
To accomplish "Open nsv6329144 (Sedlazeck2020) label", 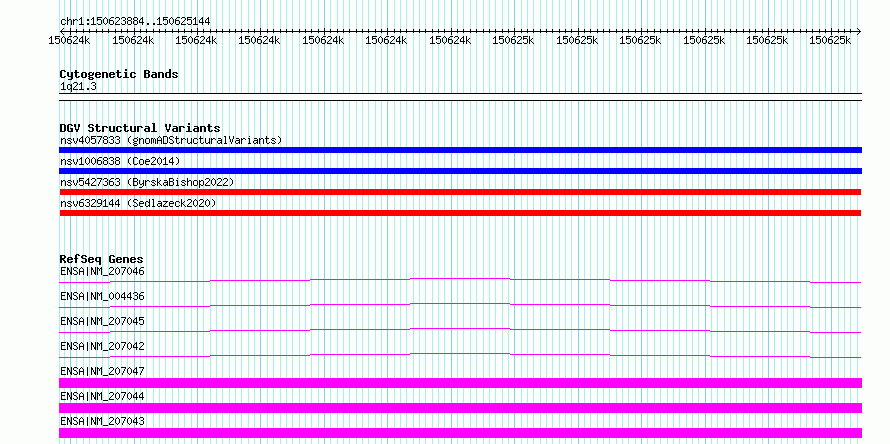I will pyautogui.click(x=138, y=203).
